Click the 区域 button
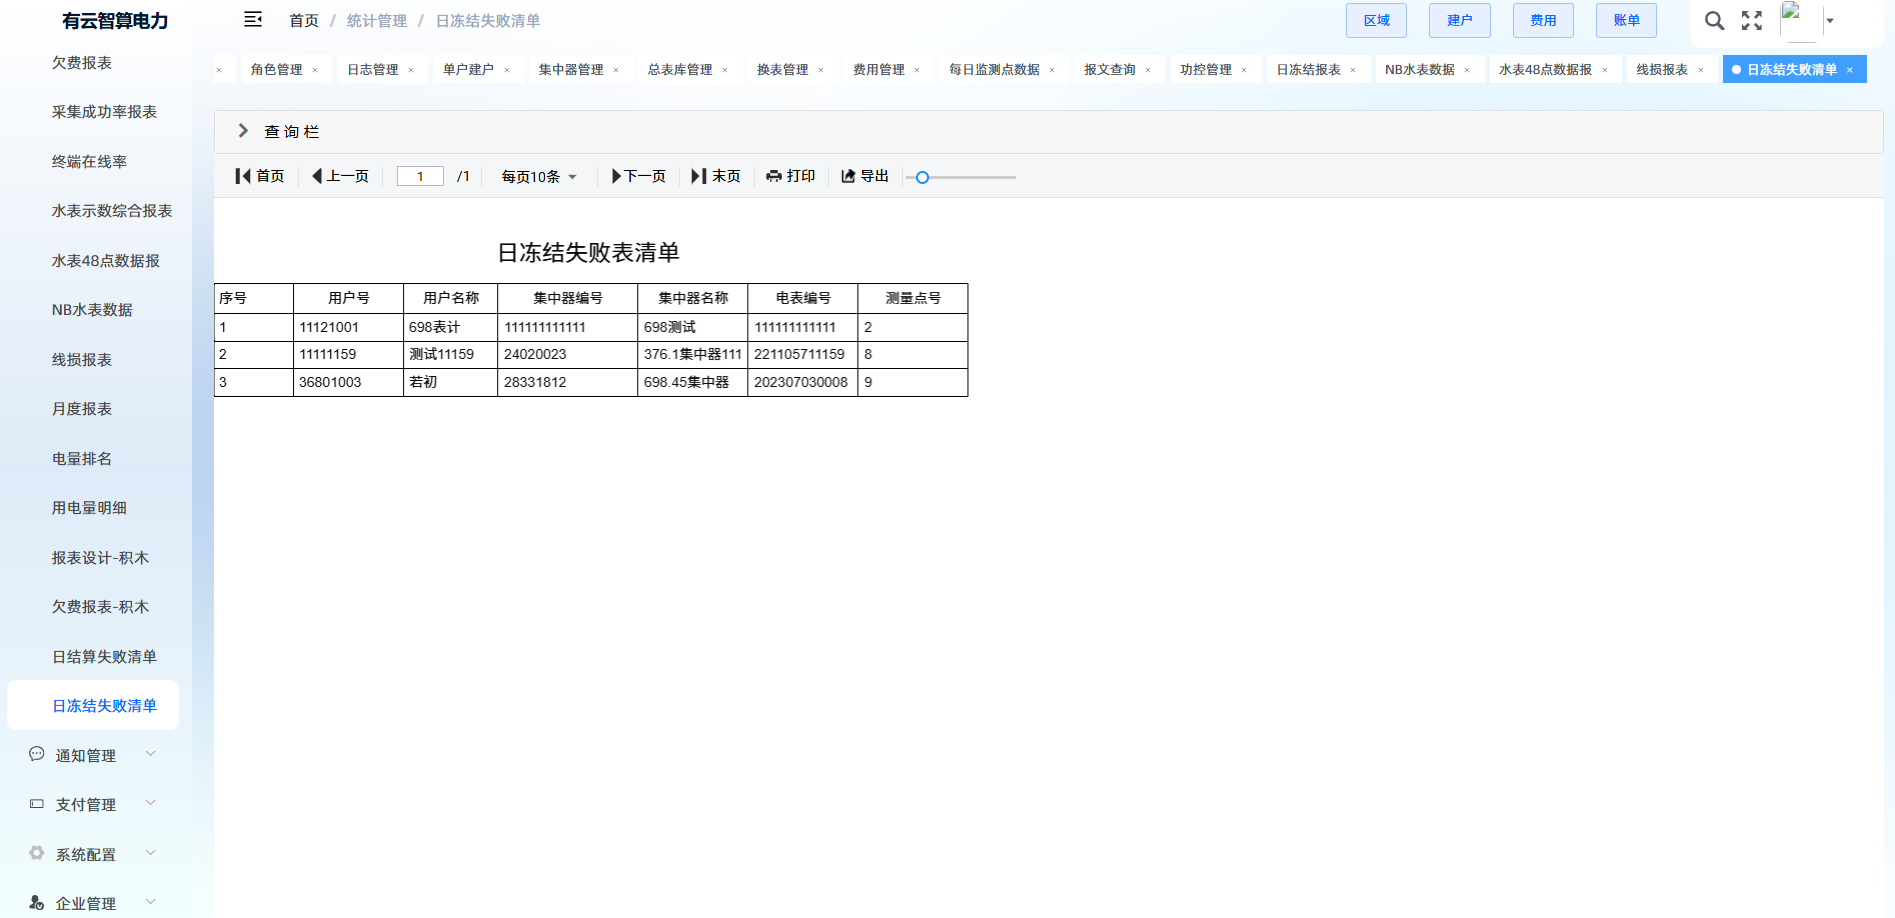The height and width of the screenshot is (918, 1895). pyautogui.click(x=1376, y=21)
